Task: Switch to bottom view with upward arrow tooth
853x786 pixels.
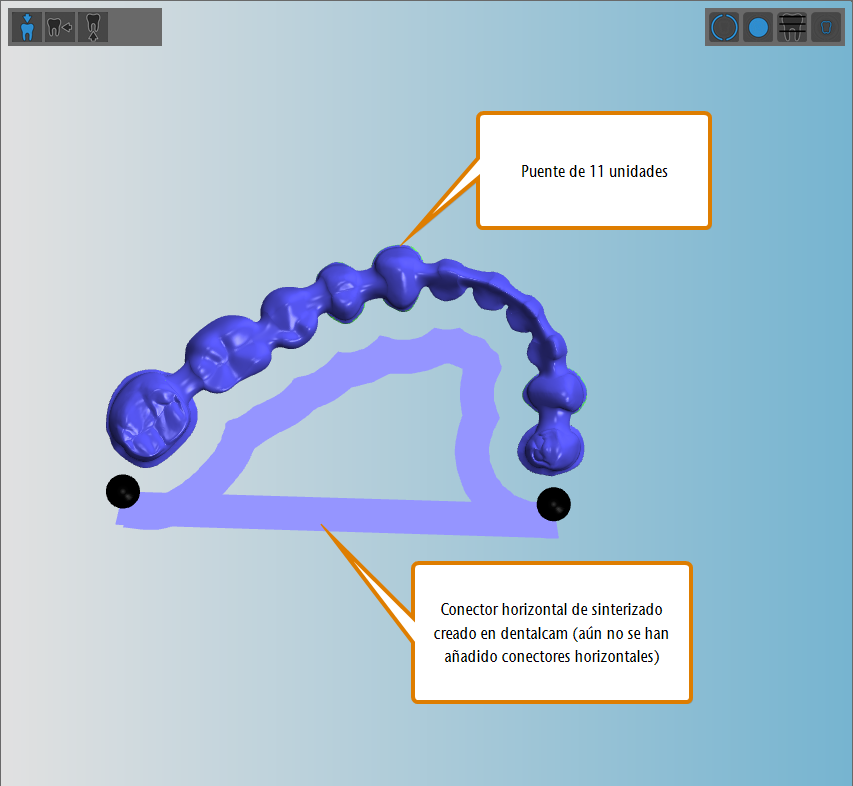Action: tap(93, 27)
